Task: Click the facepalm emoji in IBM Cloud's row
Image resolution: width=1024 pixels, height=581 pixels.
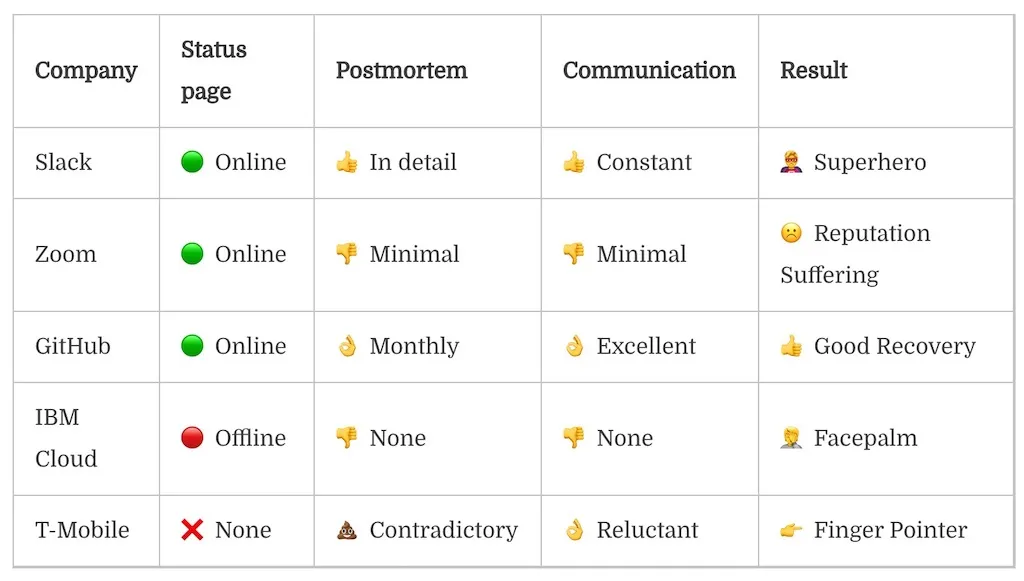Action: [x=791, y=438]
